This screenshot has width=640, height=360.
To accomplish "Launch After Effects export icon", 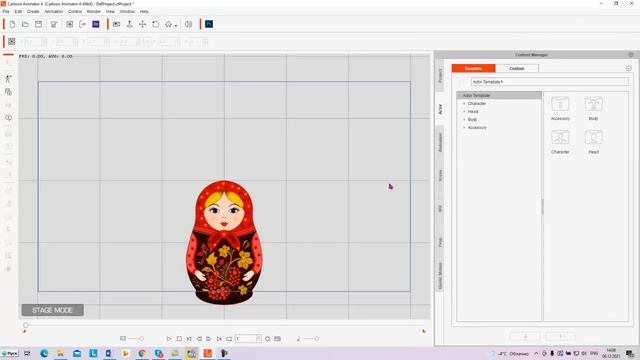I will pyautogui.click(x=96, y=24).
